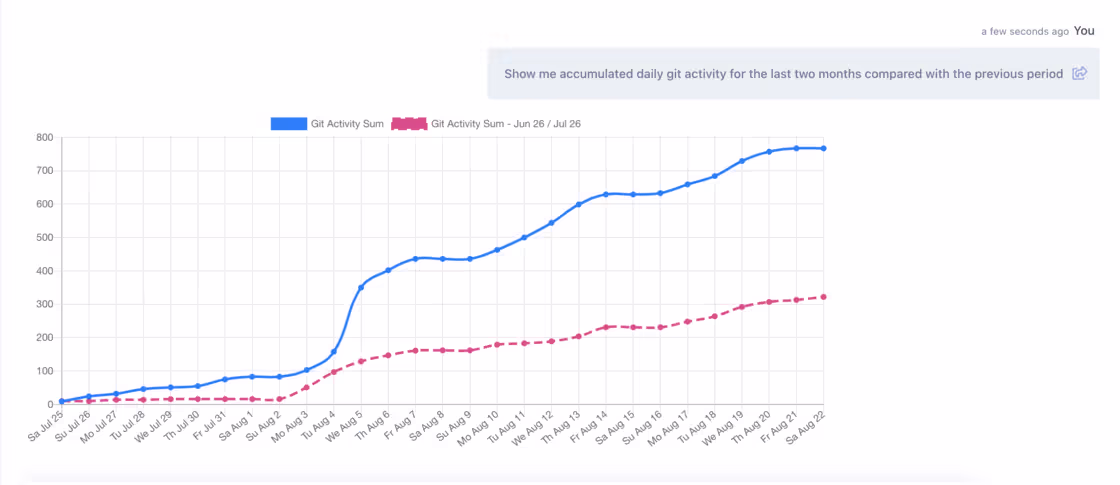Click the 'Sa Jul 25' x-axis label

pyautogui.click(x=44, y=426)
